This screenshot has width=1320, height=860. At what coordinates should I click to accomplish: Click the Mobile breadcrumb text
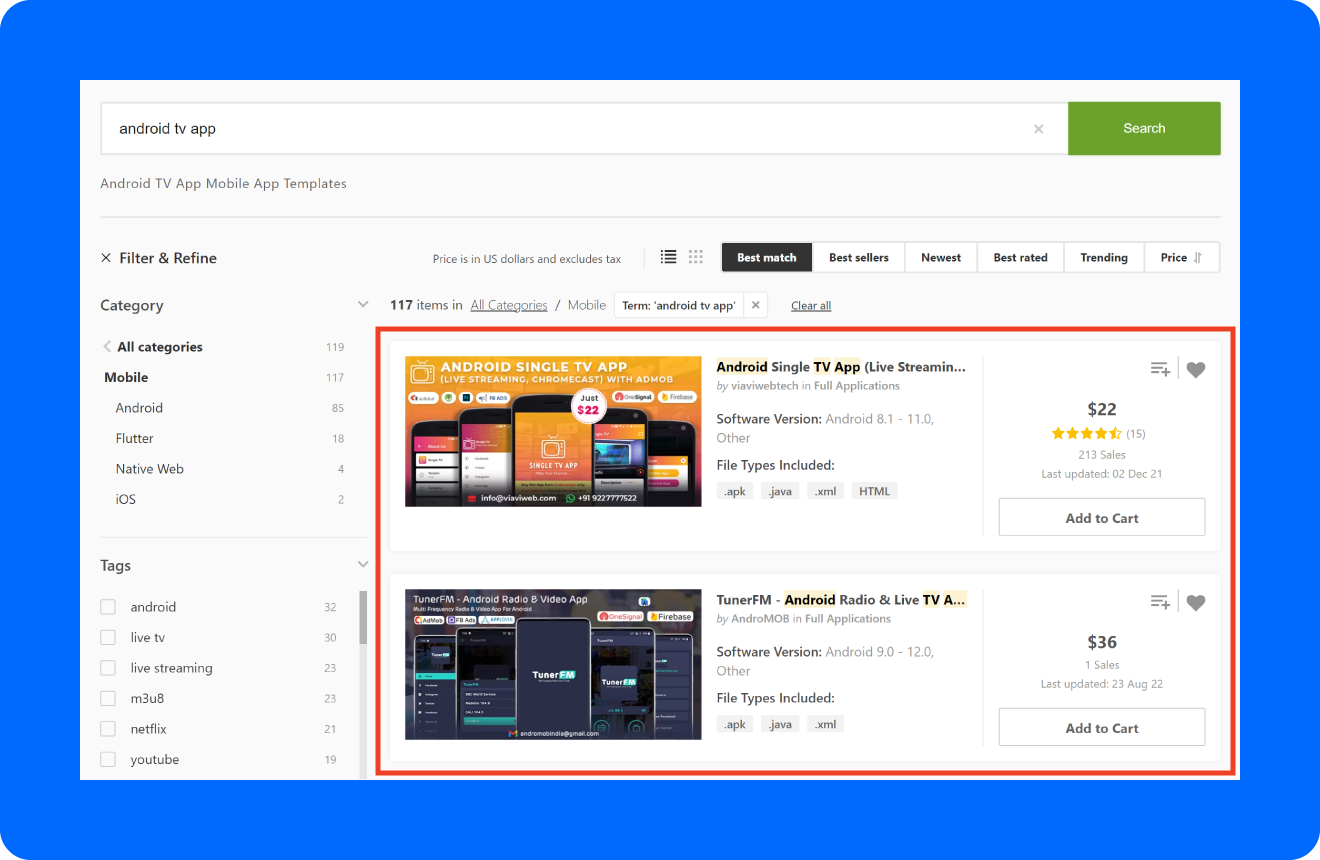point(587,305)
